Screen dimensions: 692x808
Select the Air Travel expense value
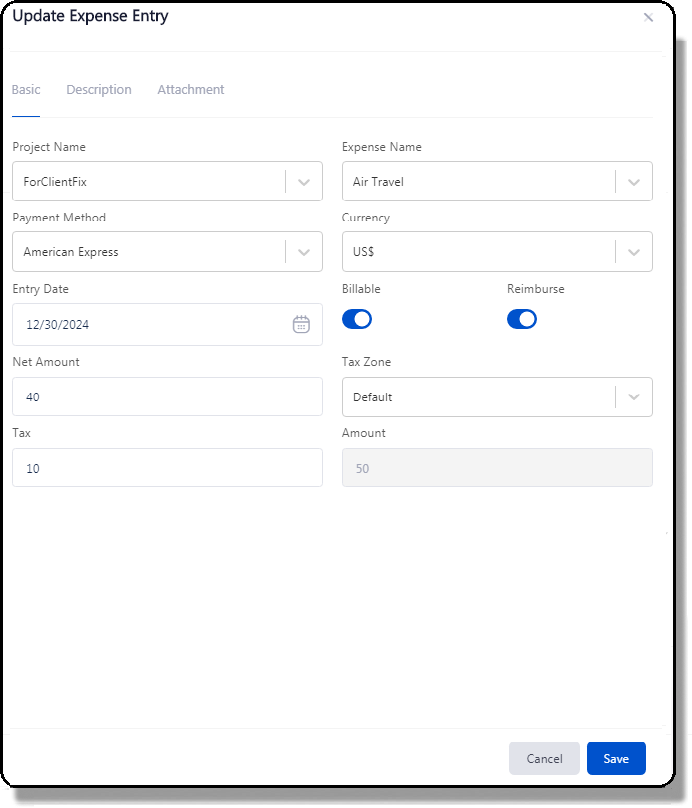378,182
